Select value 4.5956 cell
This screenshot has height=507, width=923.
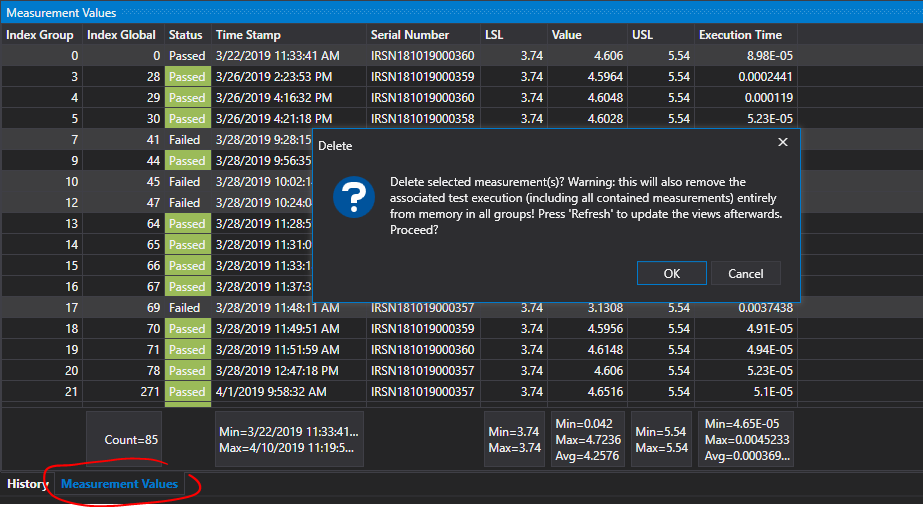coord(587,329)
